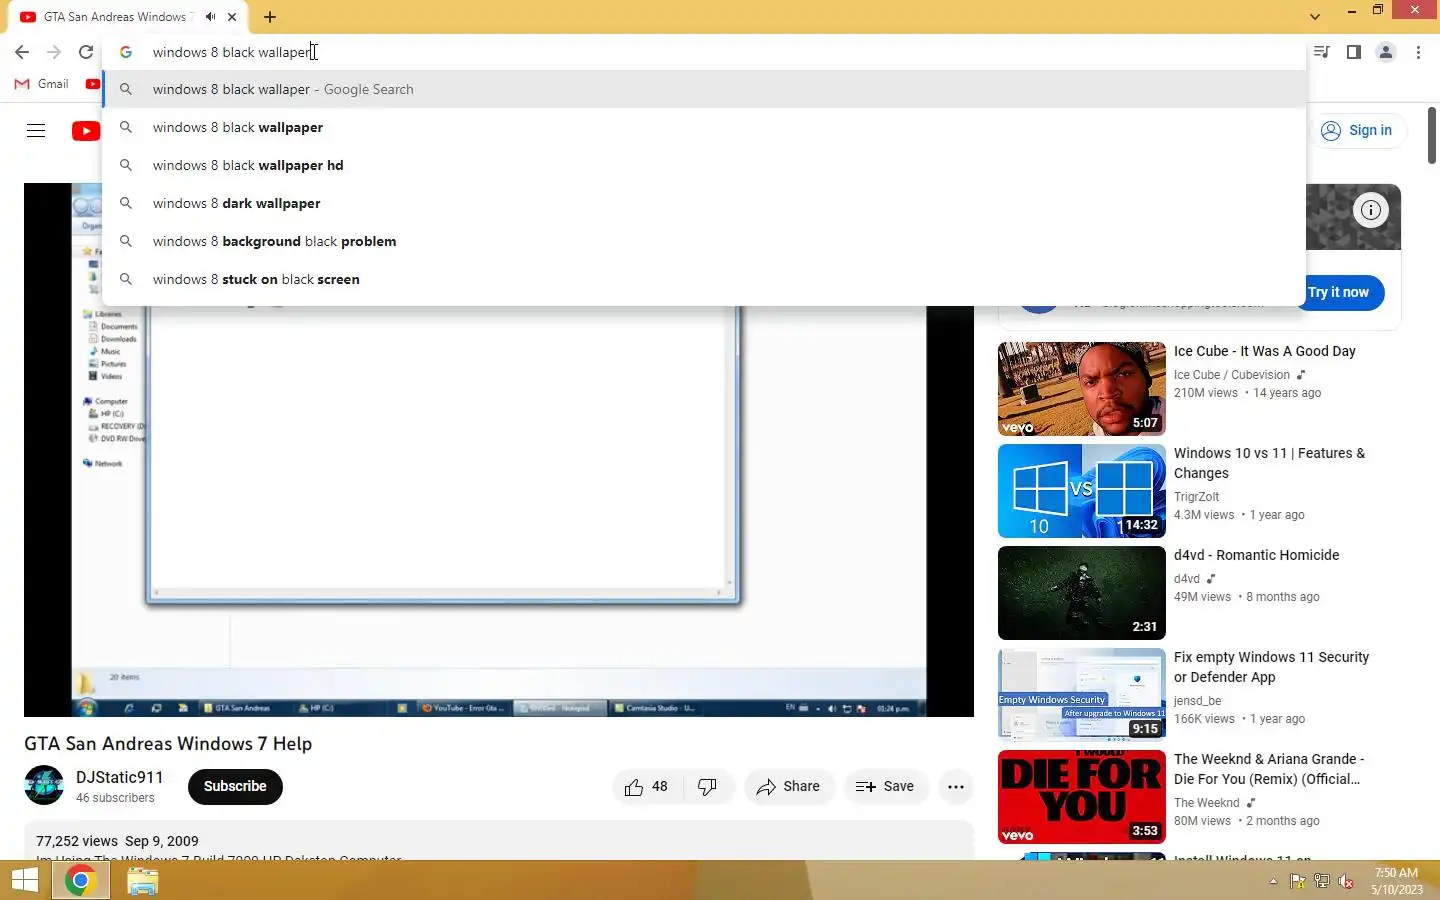Dislike the video with thumbs-down icon
1440x900 pixels.
[708, 787]
